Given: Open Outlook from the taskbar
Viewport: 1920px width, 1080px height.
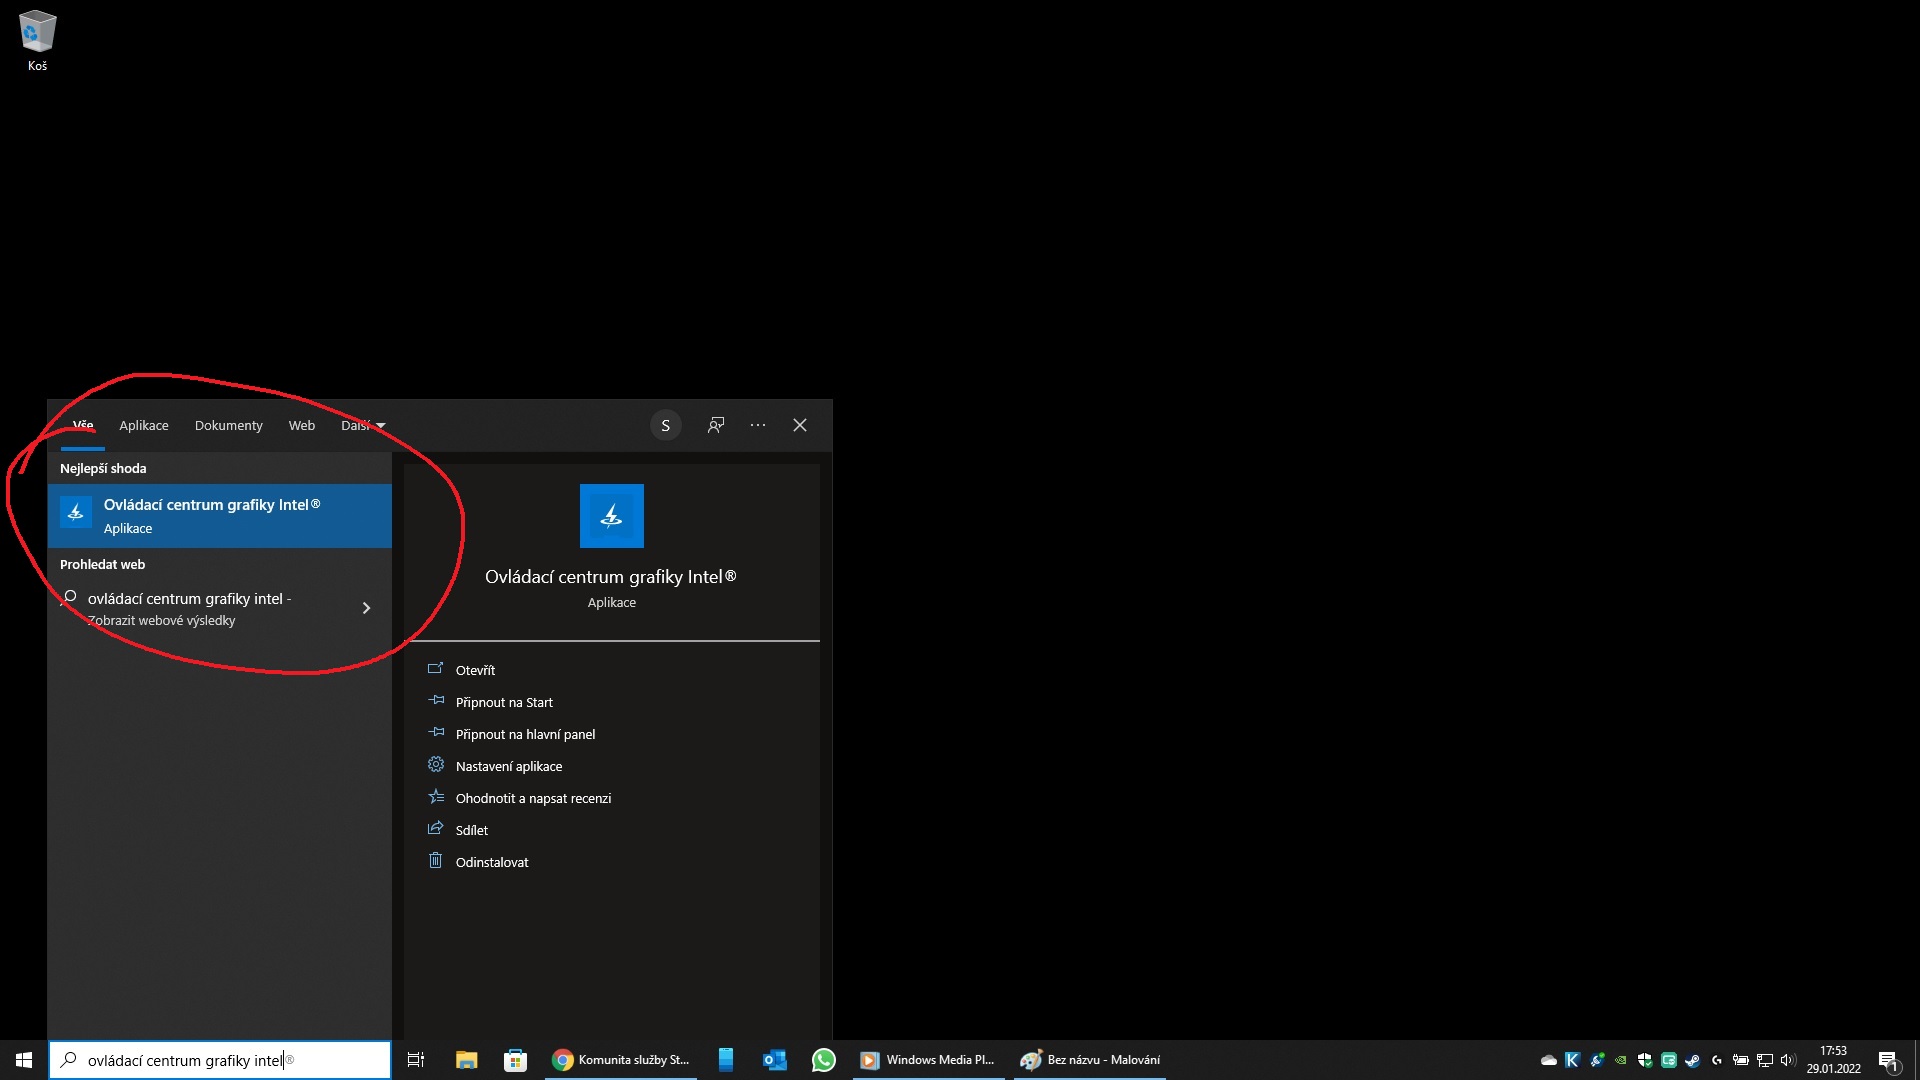Looking at the screenshot, I should coord(774,1060).
